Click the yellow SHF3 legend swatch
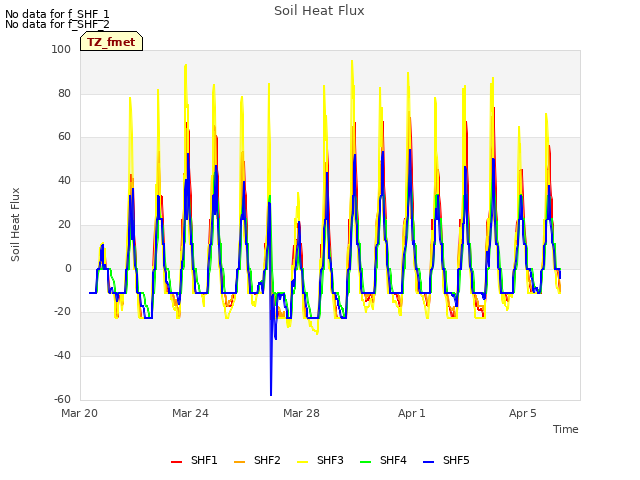Image resolution: width=640 pixels, height=480 pixels. (302, 462)
